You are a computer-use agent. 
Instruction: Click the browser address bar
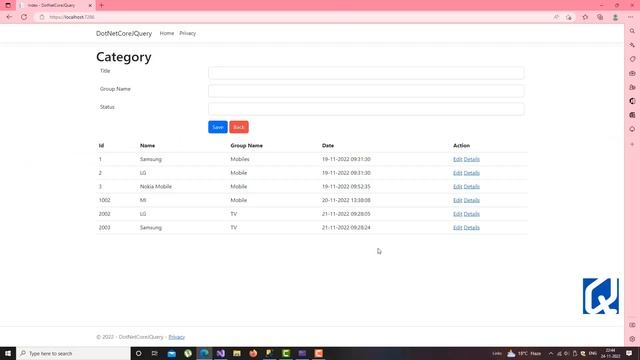coord(294,17)
